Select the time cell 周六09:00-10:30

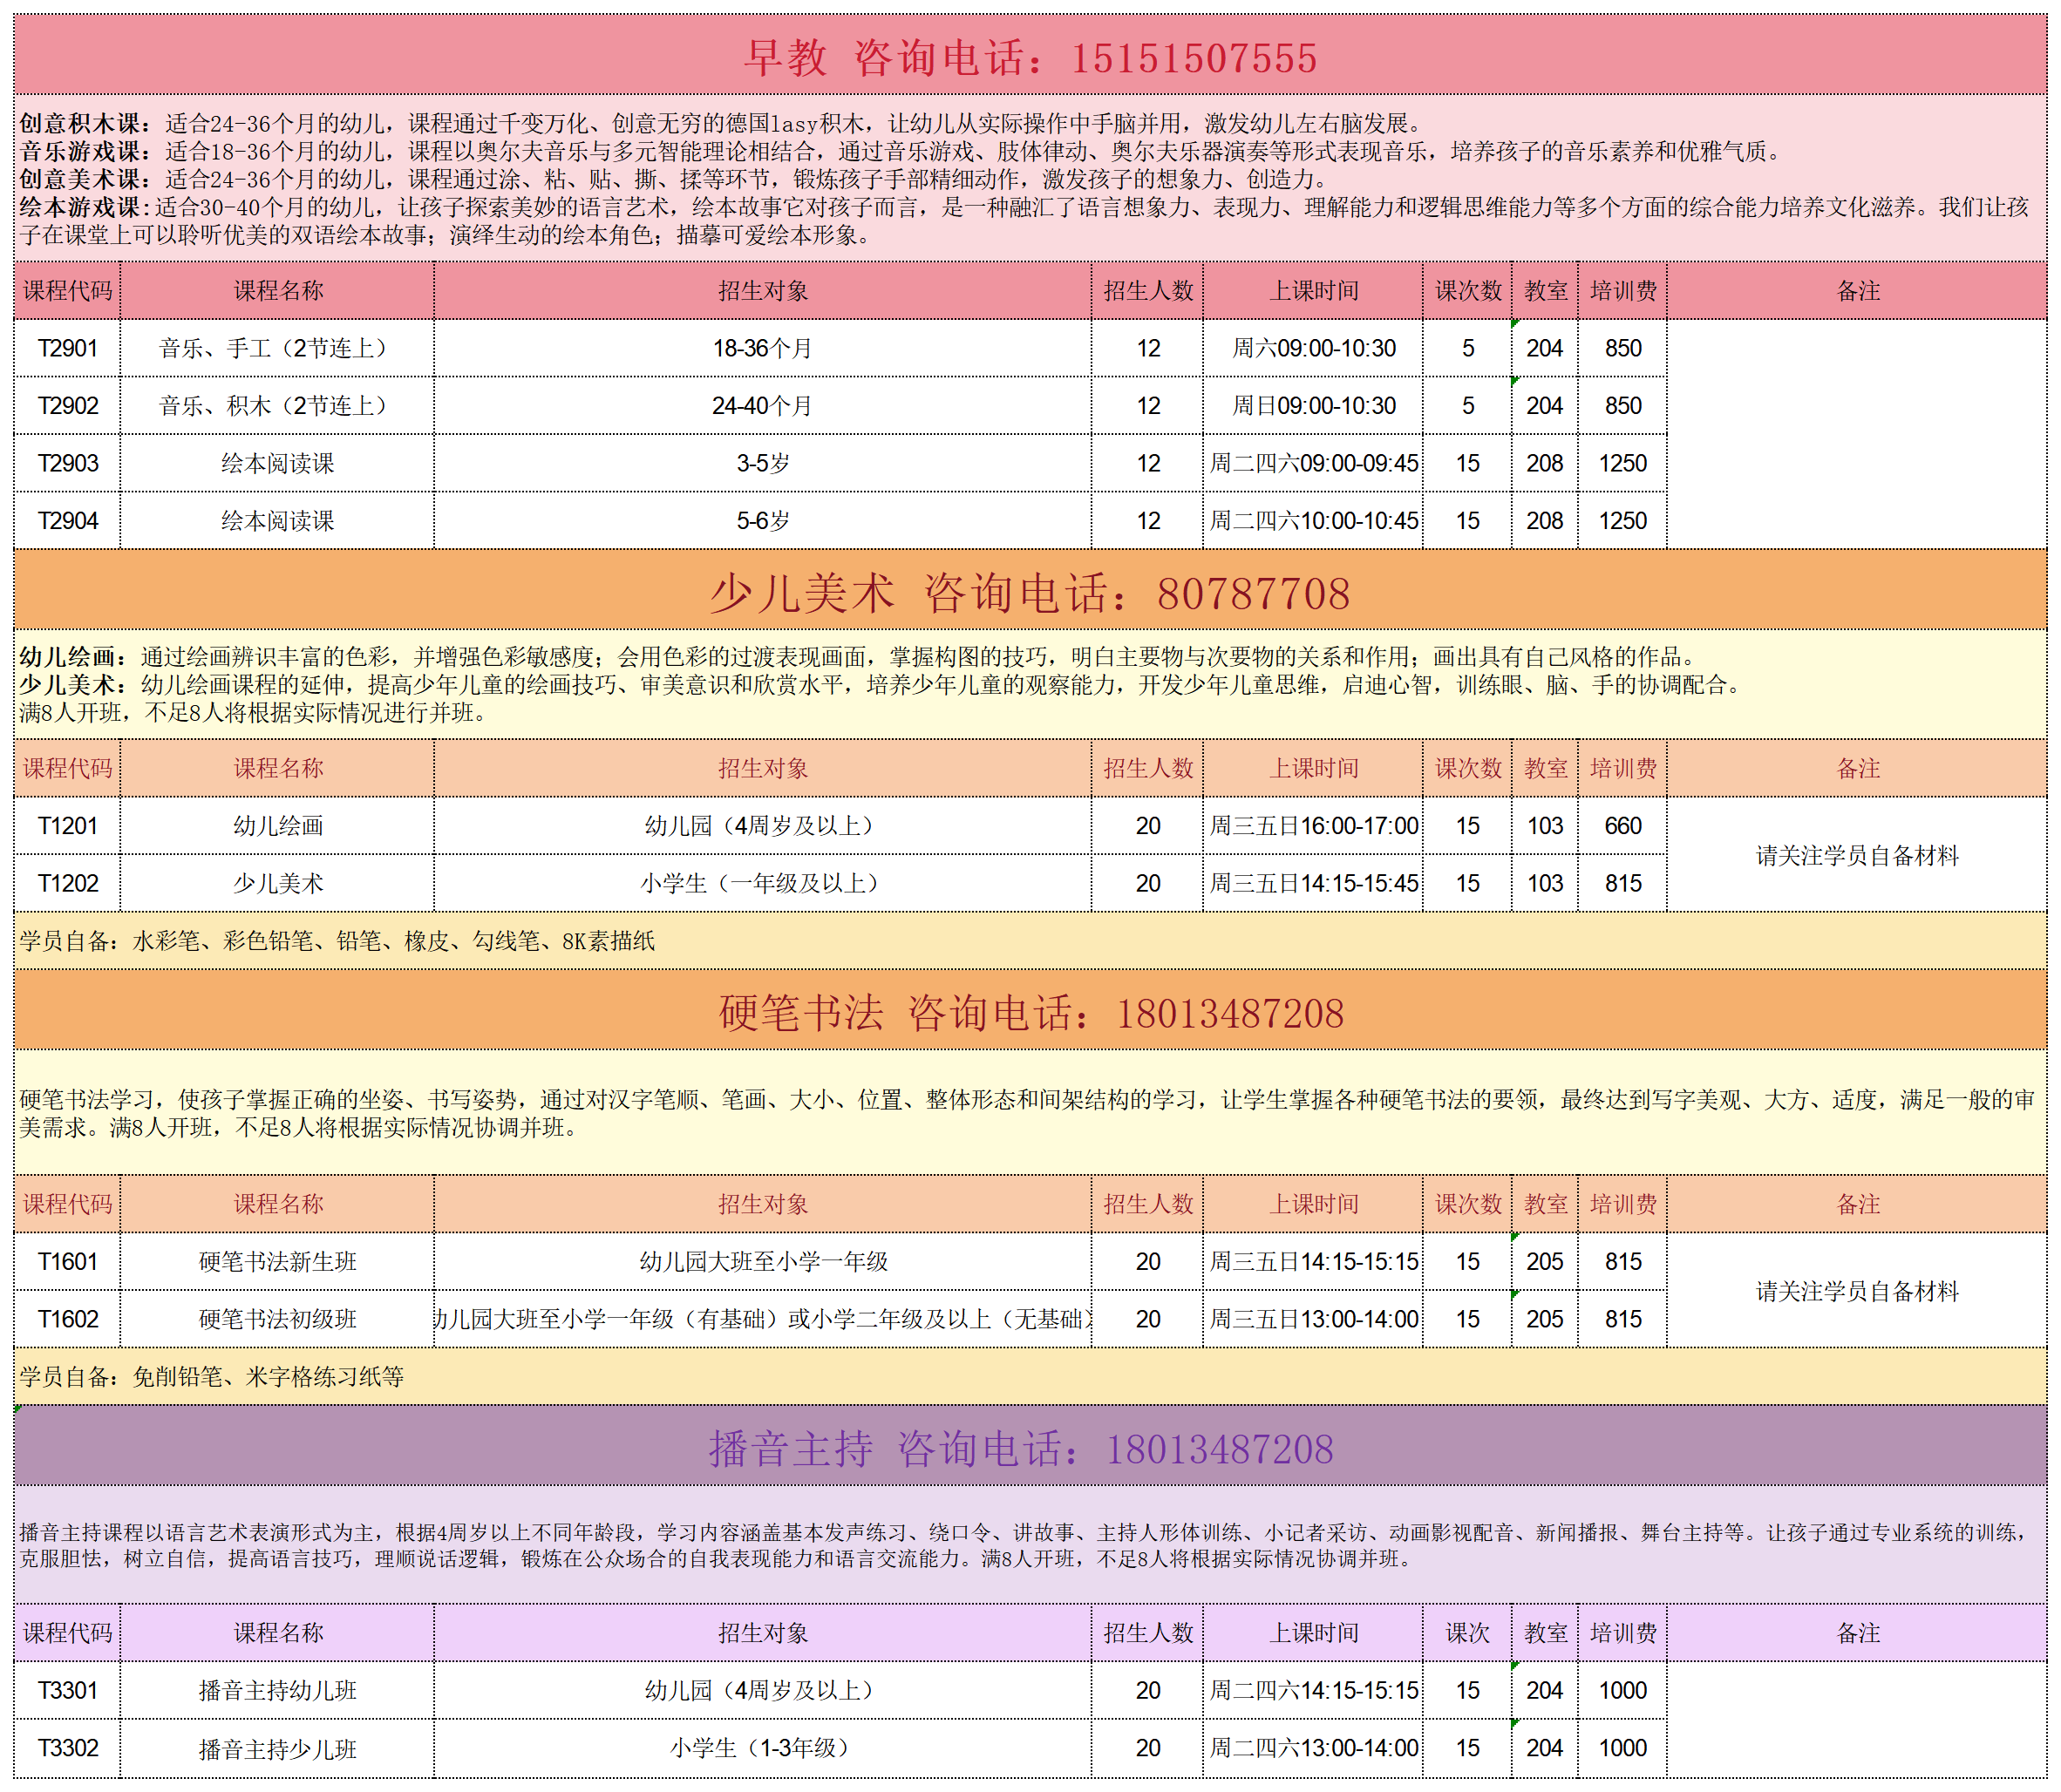1313,348
